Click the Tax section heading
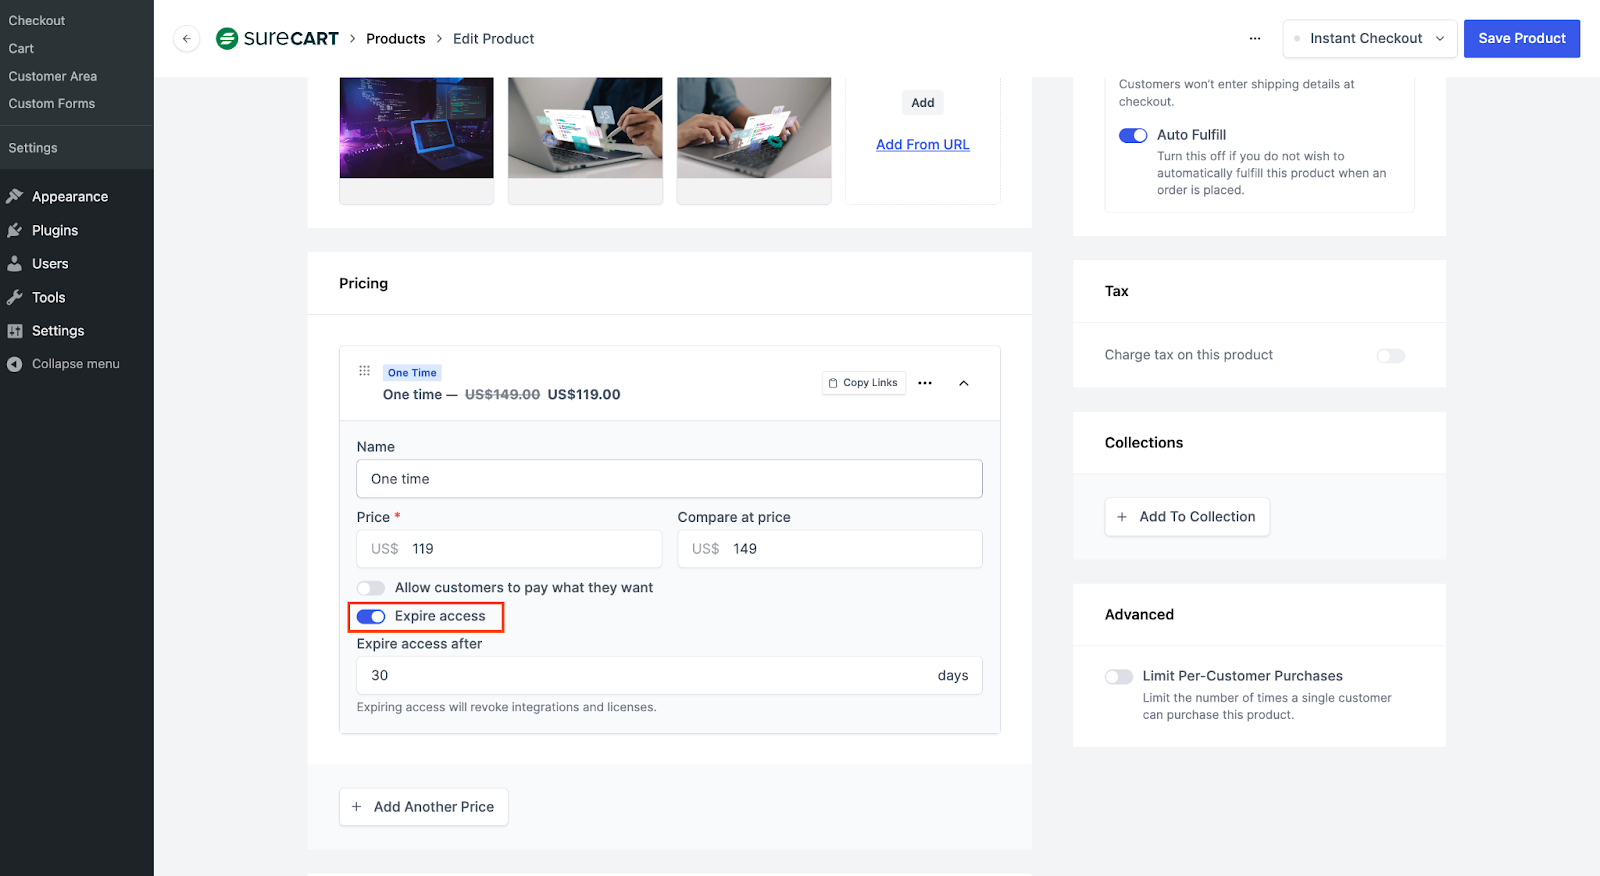The height and width of the screenshot is (876, 1600). coord(1117,292)
